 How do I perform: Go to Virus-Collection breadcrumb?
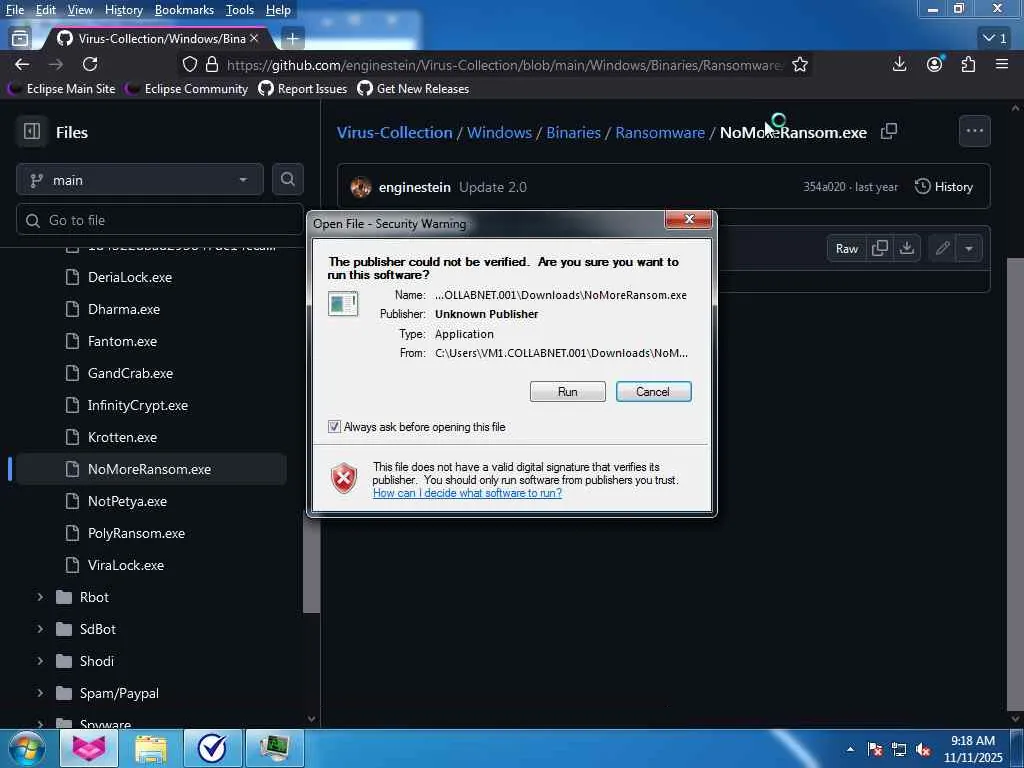coord(394,132)
